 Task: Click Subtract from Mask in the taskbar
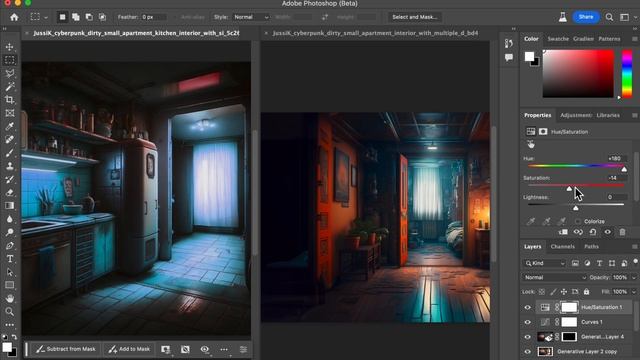coord(65,349)
